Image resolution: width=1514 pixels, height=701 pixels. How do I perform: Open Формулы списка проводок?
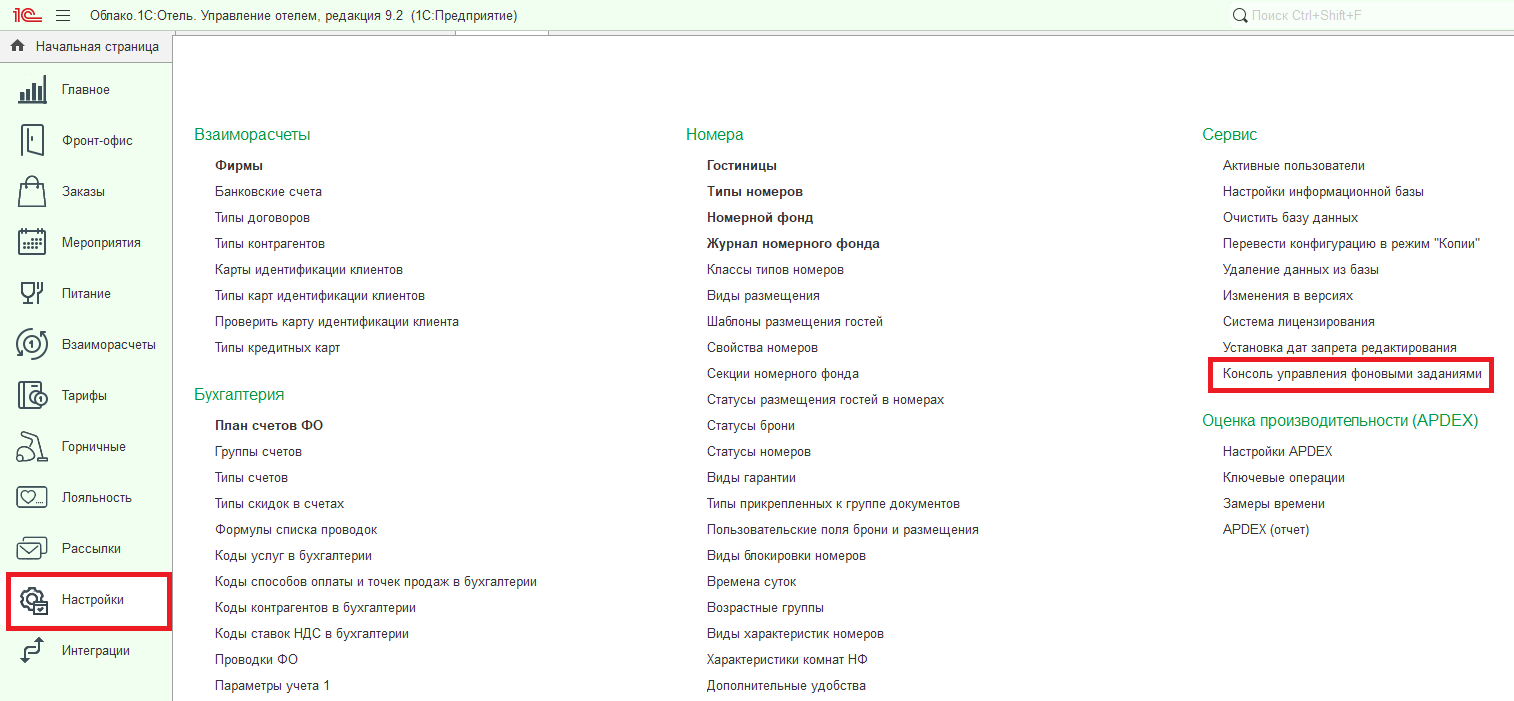296,529
